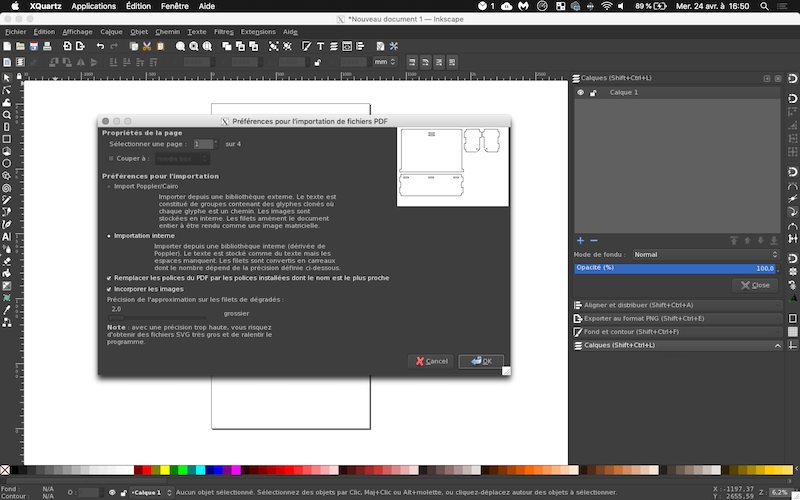Toggle 'Incorporer les images' checkbox
The image size is (800, 500).
coord(109,289)
